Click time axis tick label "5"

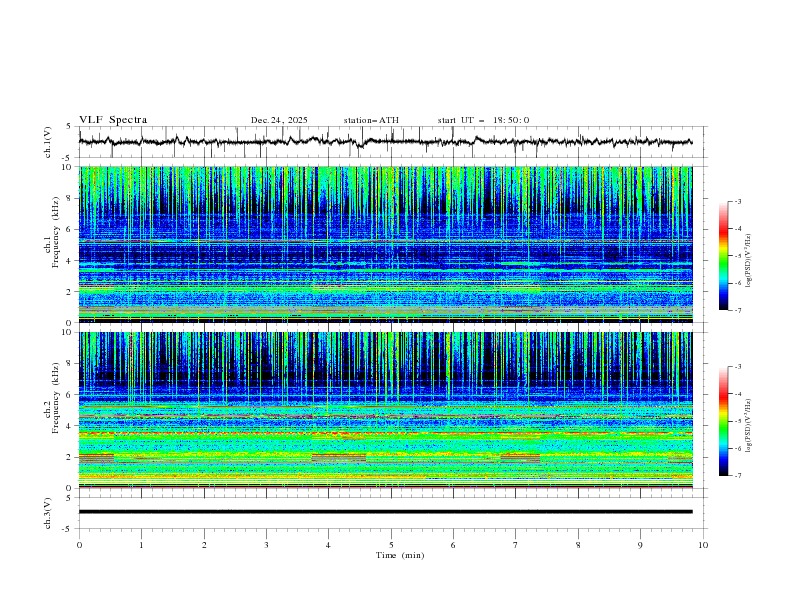[391, 545]
